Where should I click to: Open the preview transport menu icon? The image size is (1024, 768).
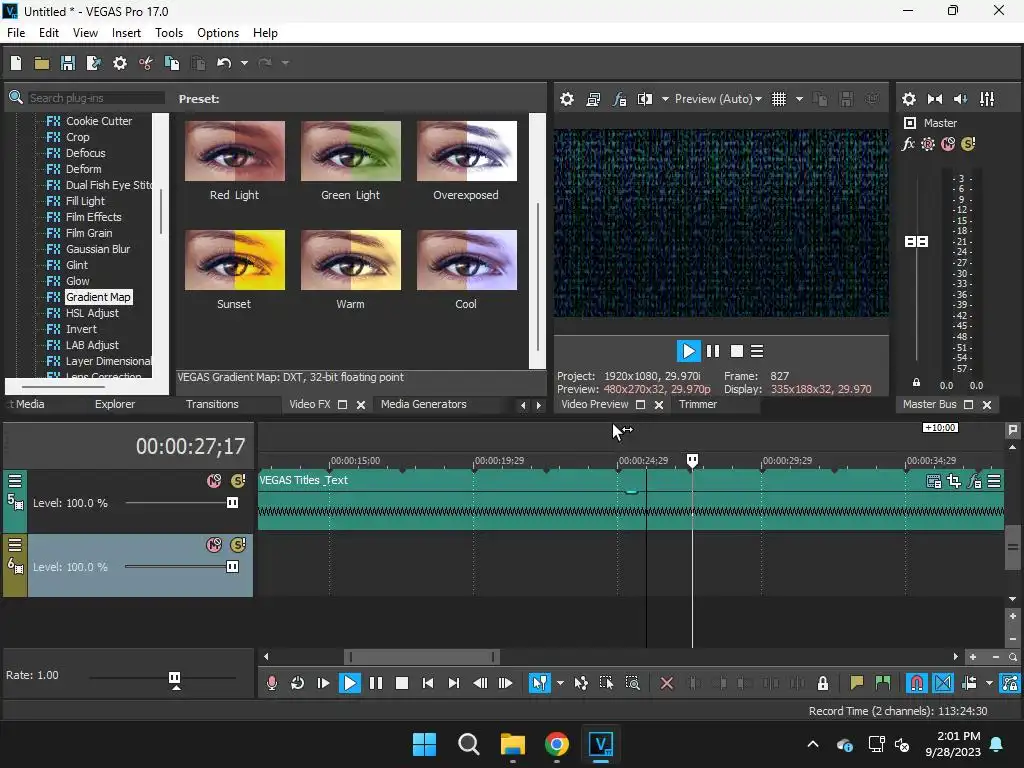(x=757, y=351)
